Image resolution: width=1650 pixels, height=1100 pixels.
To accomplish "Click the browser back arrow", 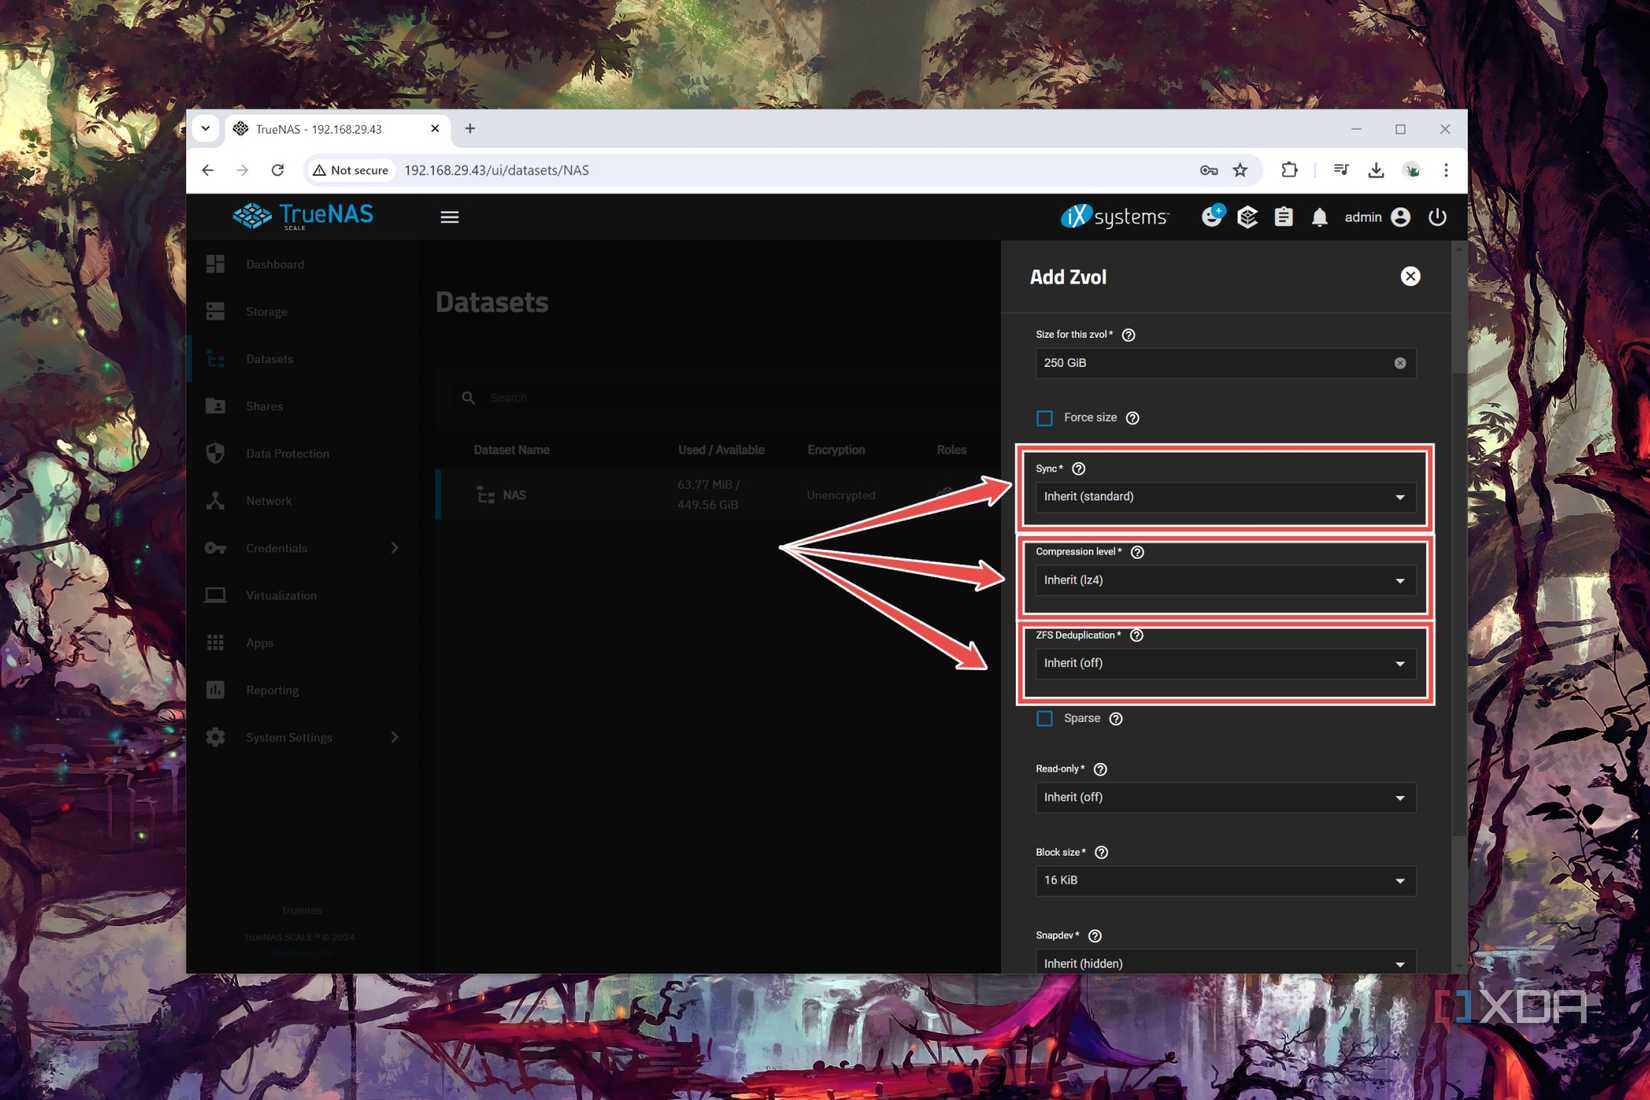I will (208, 170).
